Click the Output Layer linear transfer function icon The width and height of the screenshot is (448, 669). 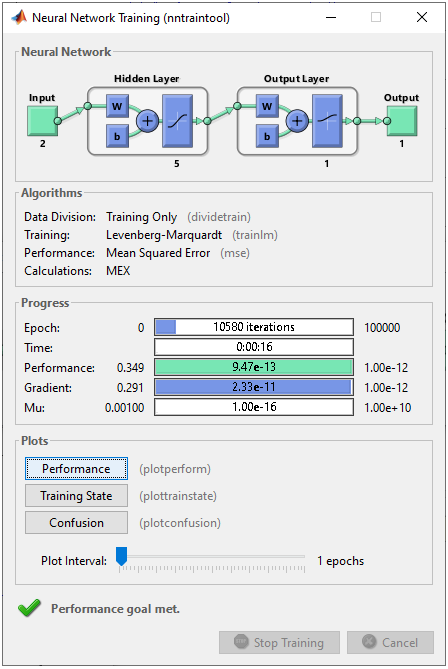tap(327, 121)
